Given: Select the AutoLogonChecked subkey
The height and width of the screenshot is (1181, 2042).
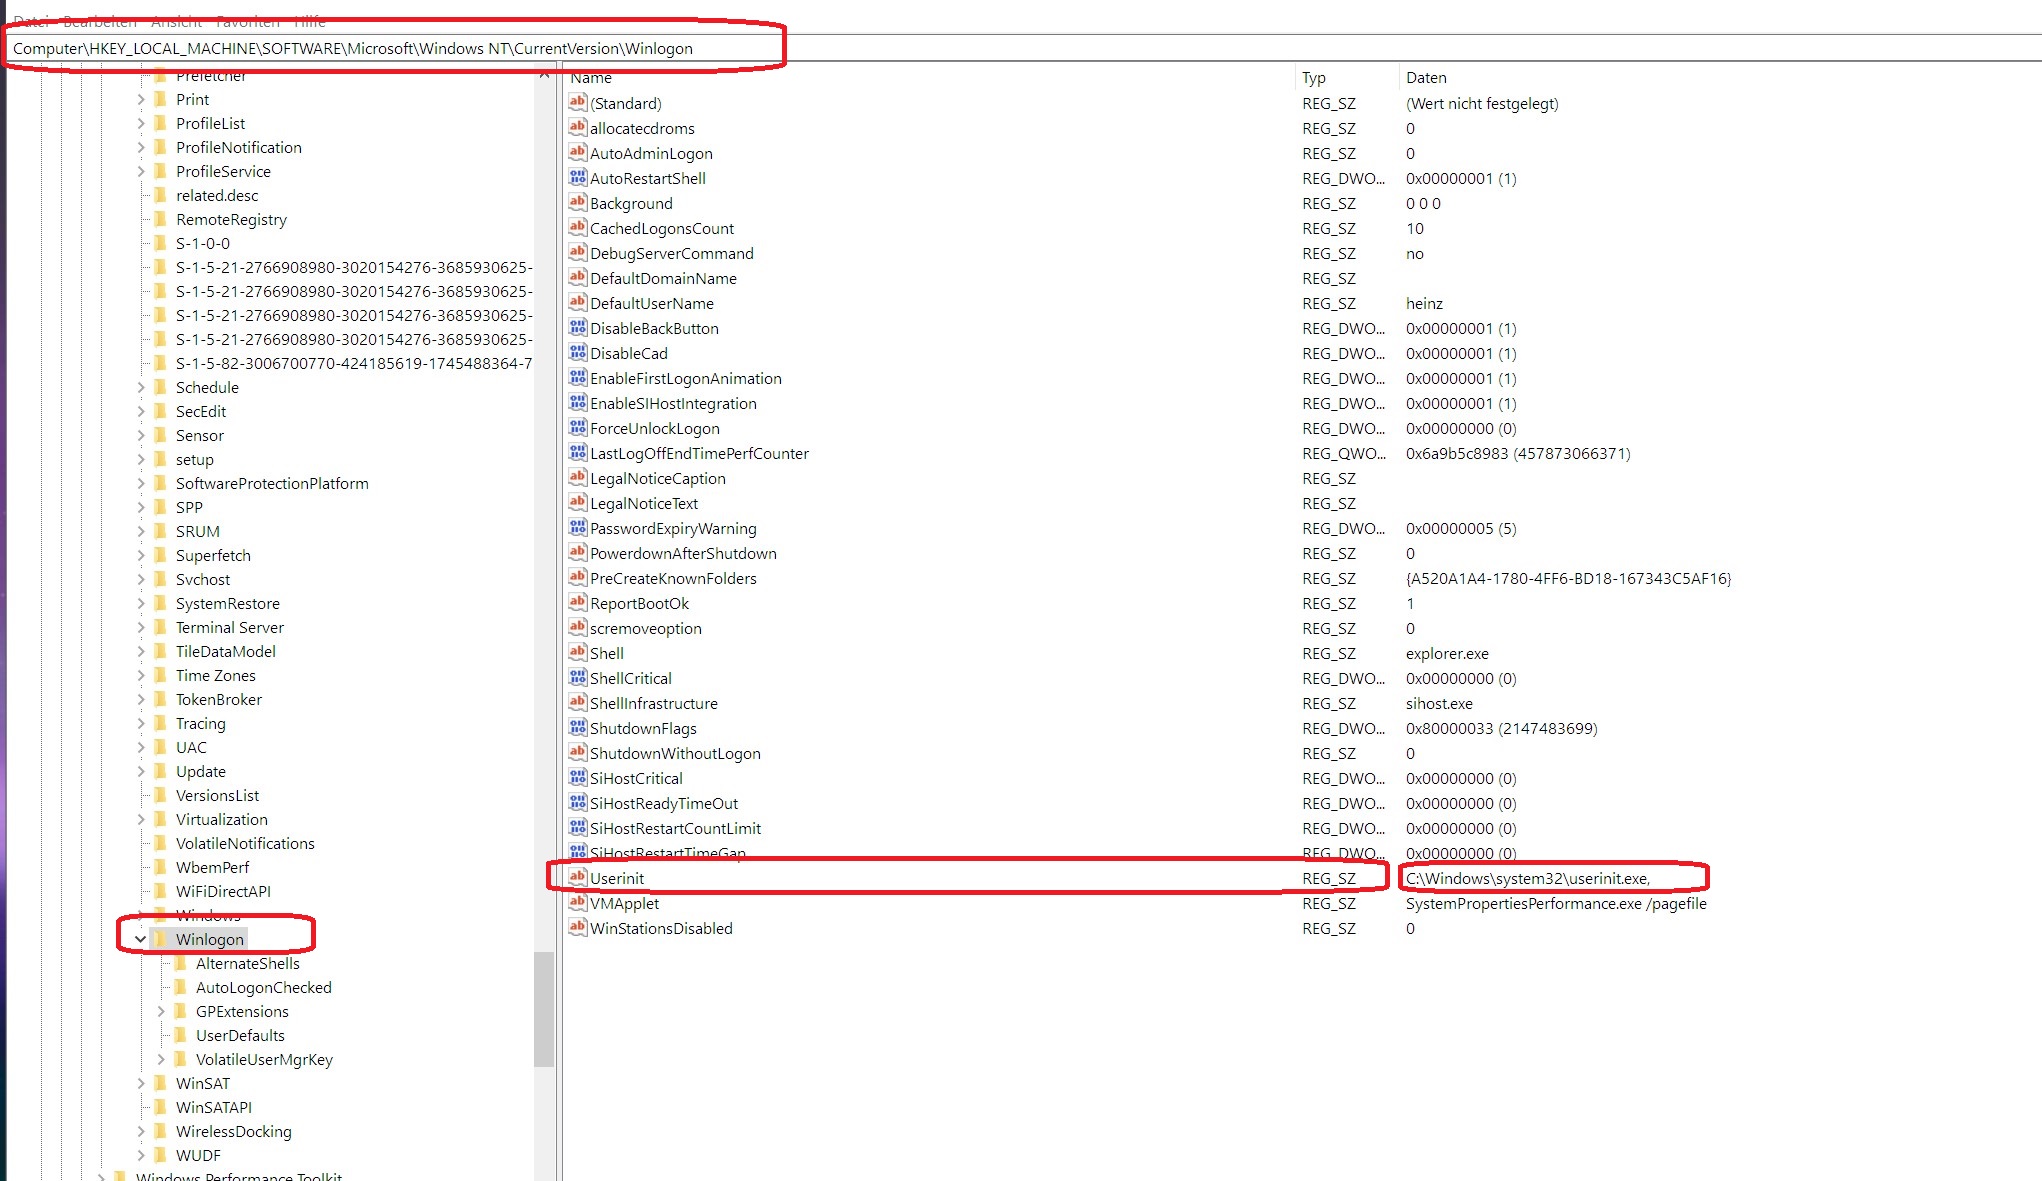Looking at the screenshot, I should tap(266, 987).
